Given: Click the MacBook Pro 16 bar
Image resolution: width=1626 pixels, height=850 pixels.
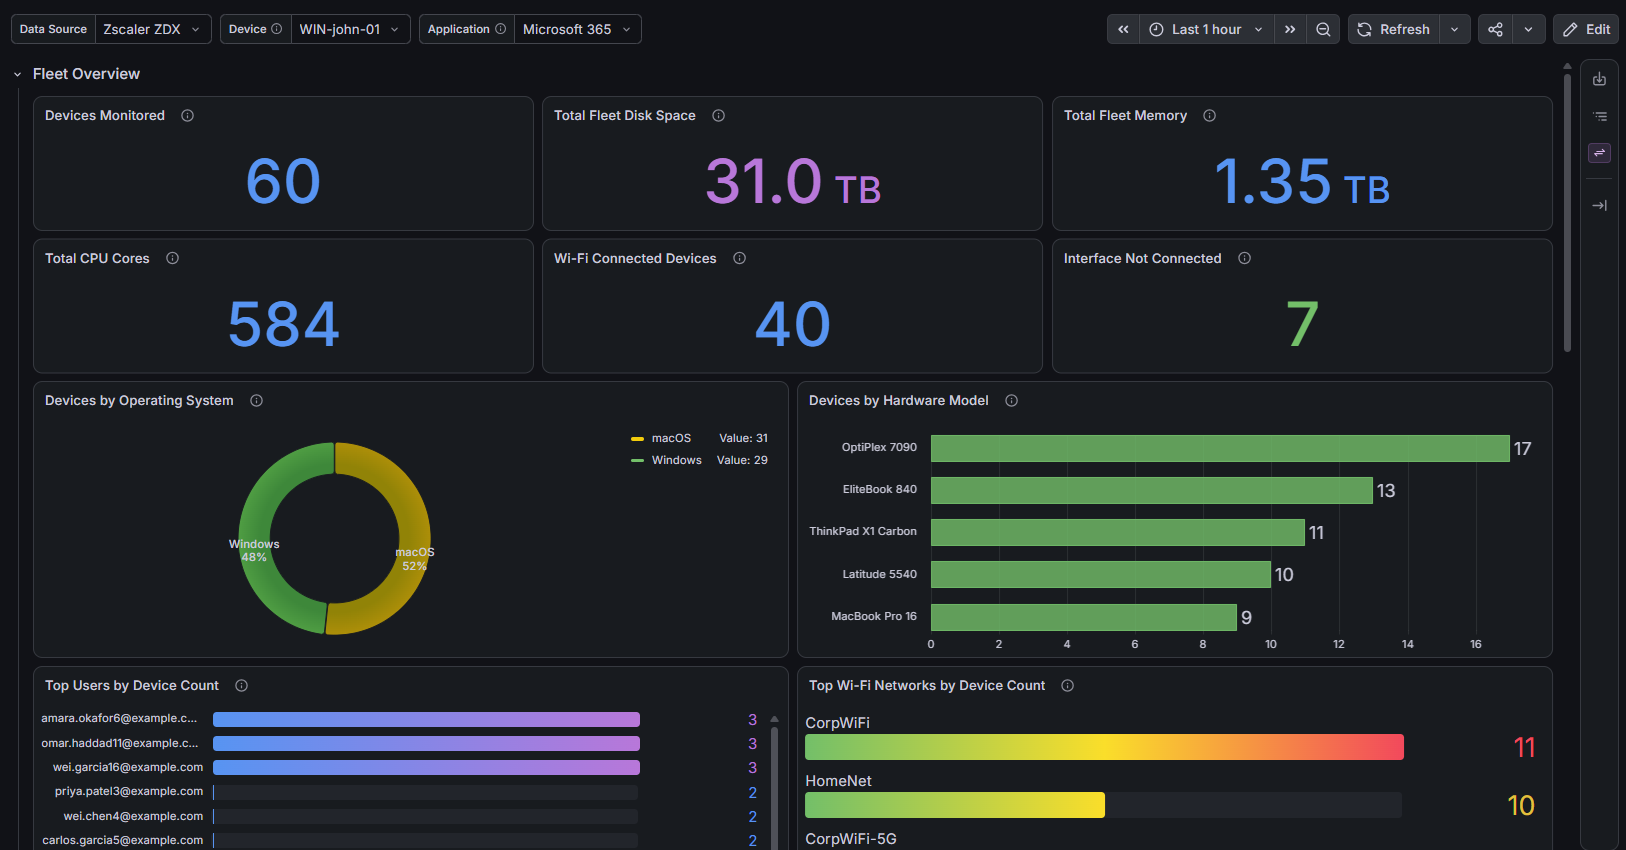Looking at the screenshot, I should pyautogui.click(x=1084, y=617).
